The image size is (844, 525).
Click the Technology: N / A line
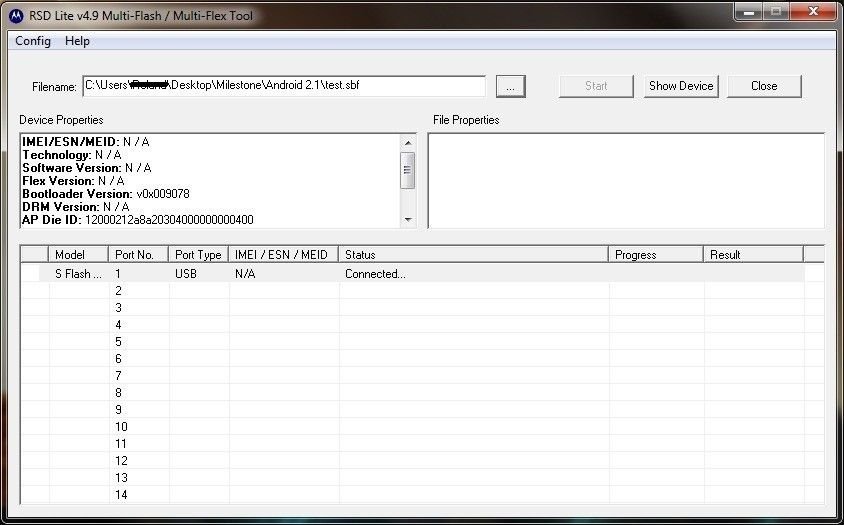72,155
